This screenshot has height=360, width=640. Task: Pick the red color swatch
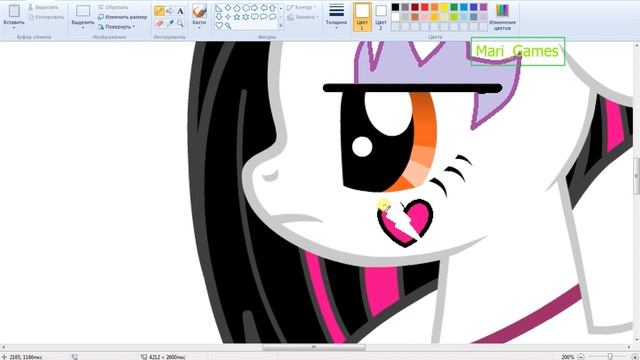tap(424, 7)
